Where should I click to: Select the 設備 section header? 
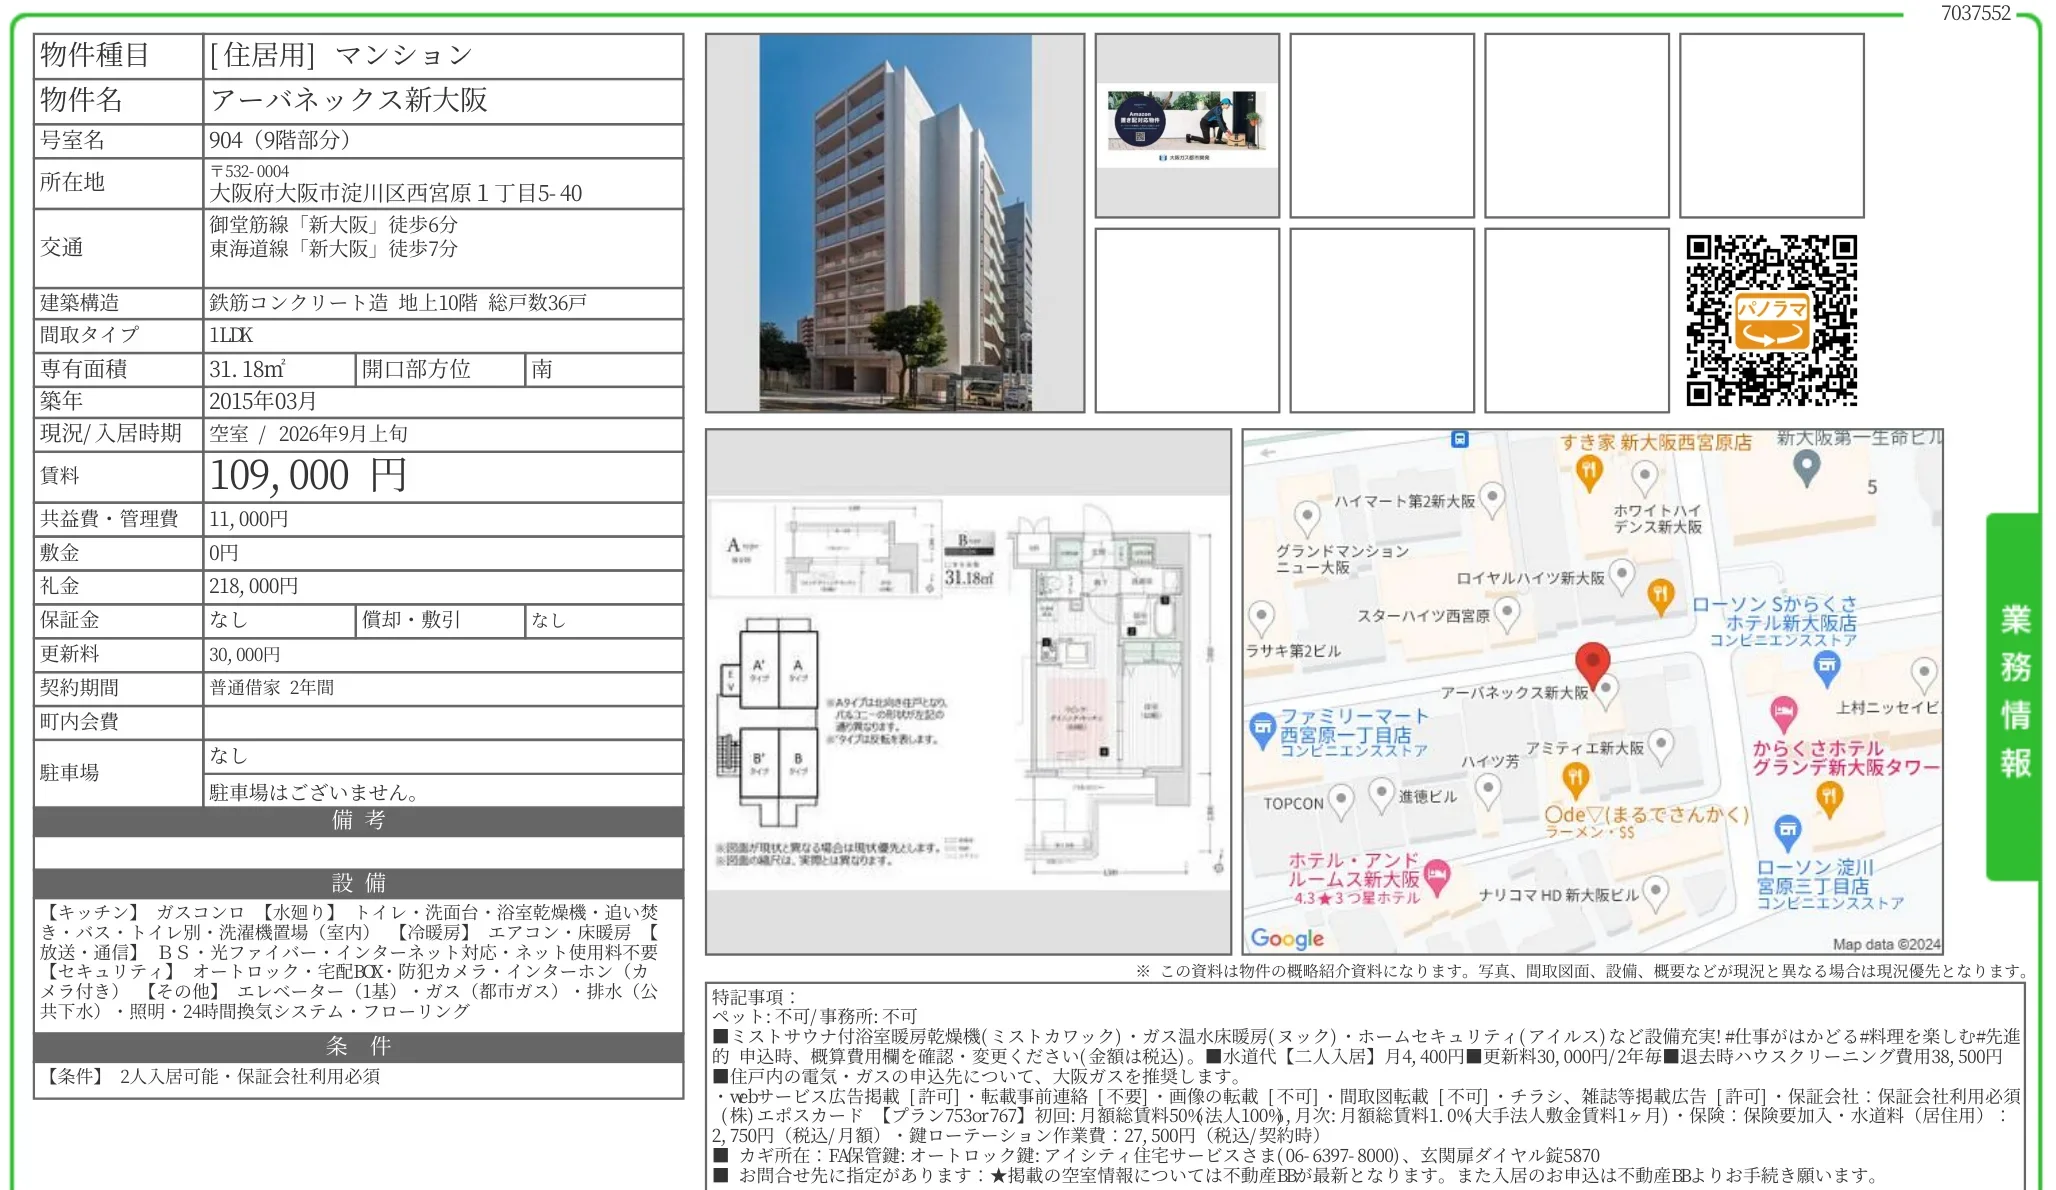point(359,883)
